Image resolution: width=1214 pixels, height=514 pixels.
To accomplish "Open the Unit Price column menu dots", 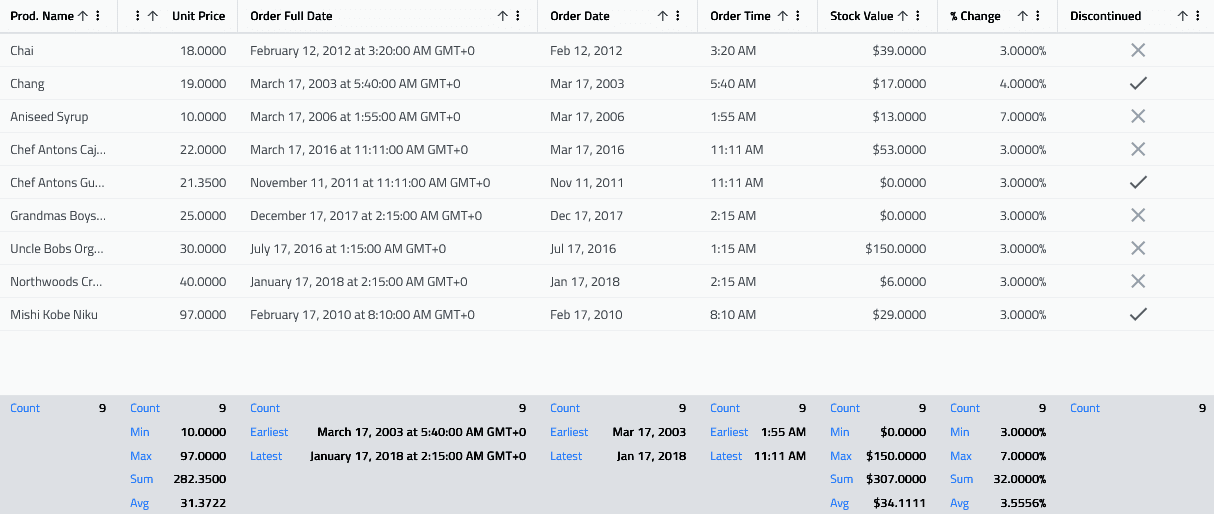I will point(137,16).
